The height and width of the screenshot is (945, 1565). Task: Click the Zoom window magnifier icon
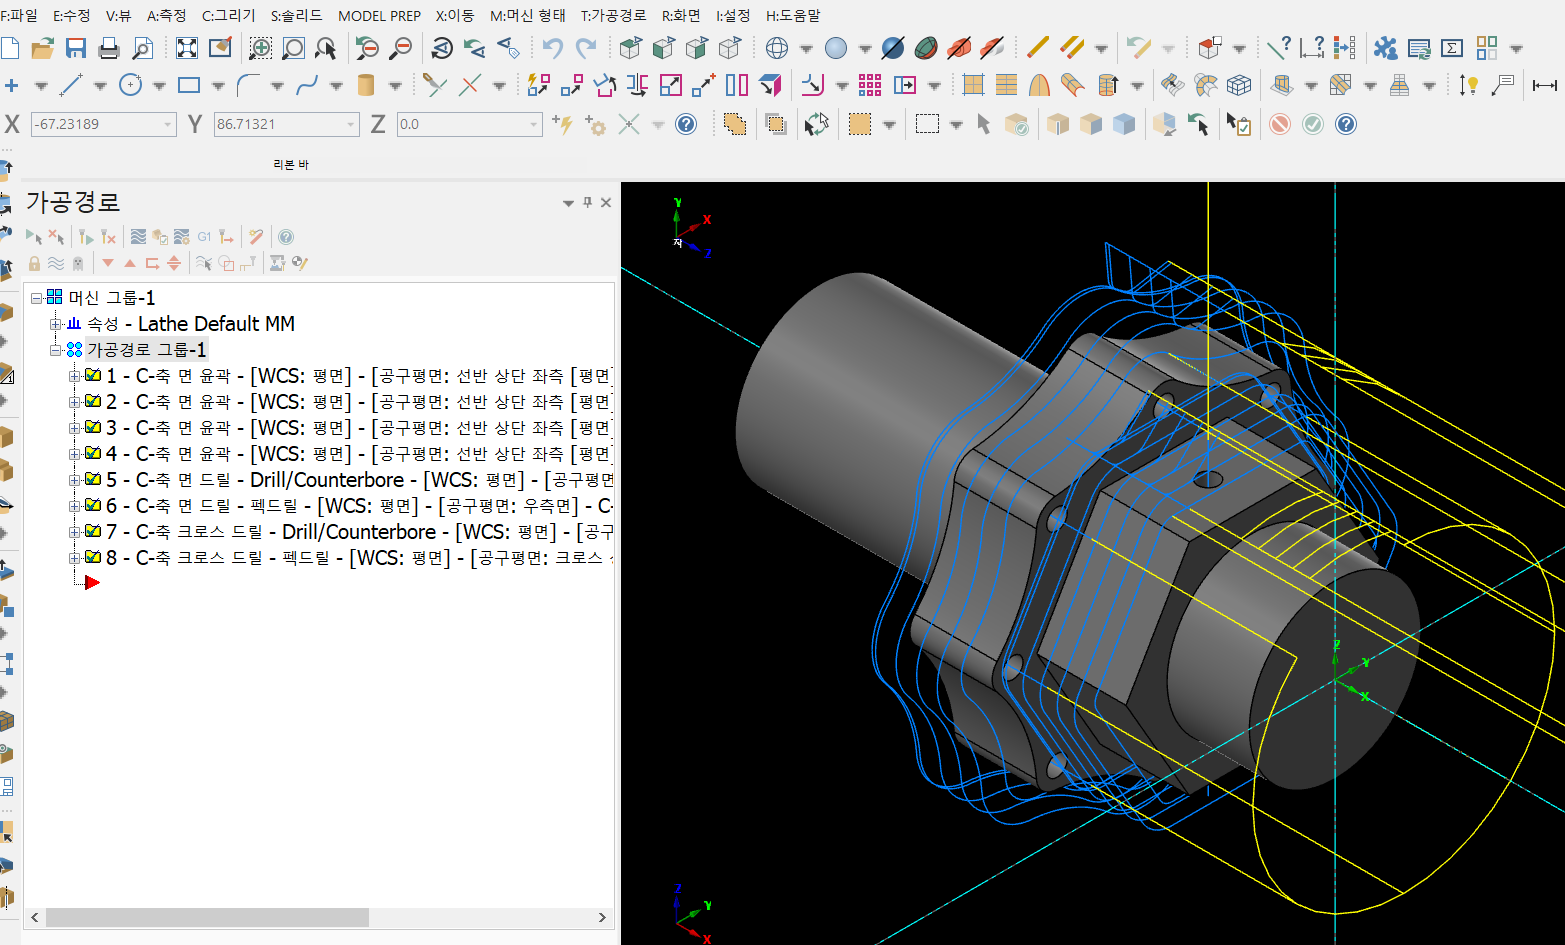point(260,48)
